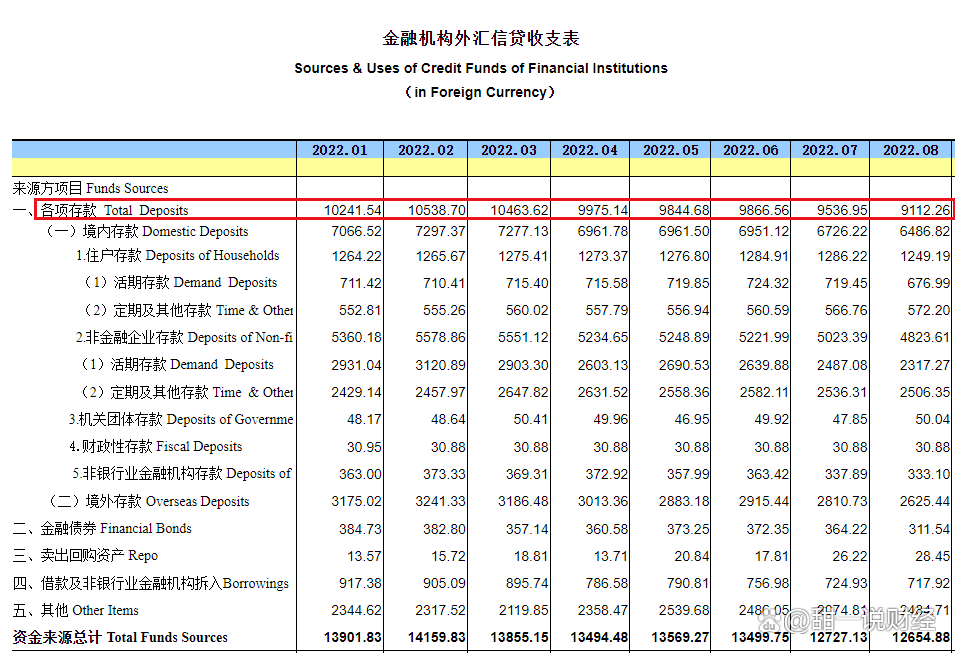Click the 金融债券 Financial Bonds label
Screen dimensions: 955x653
click(102, 528)
